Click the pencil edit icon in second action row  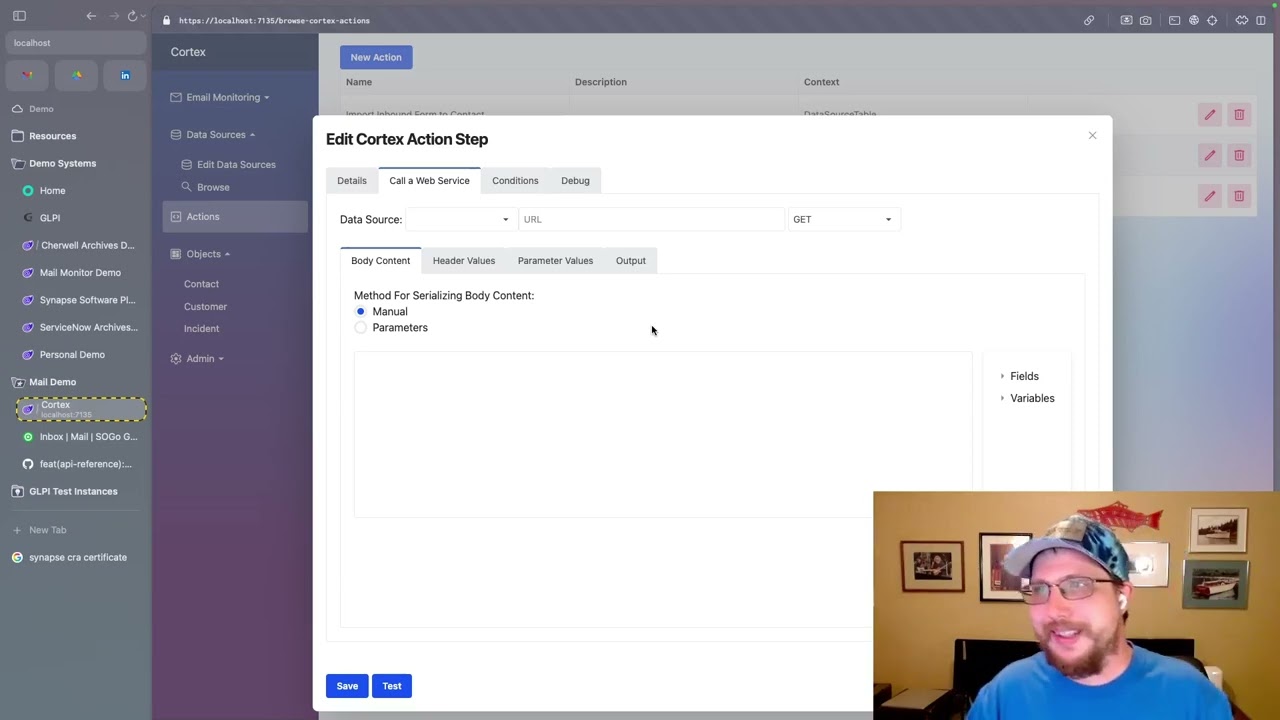coord(1210,155)
